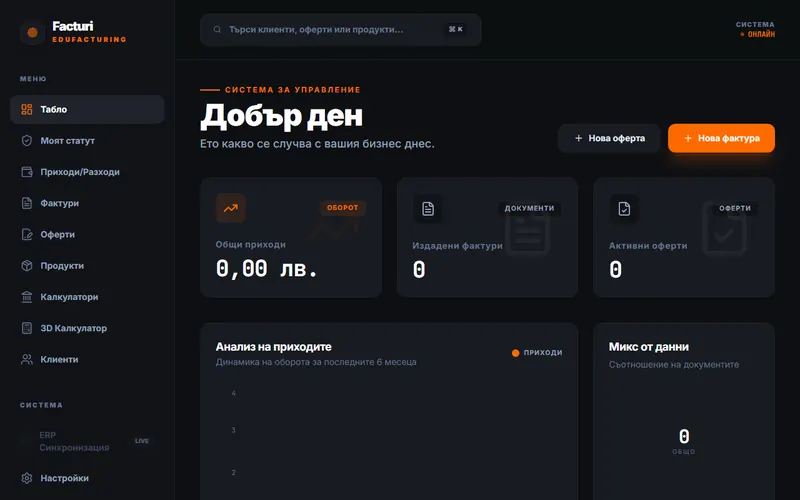Click the orange trend arrow icon on Оборот card

[231, 208]
